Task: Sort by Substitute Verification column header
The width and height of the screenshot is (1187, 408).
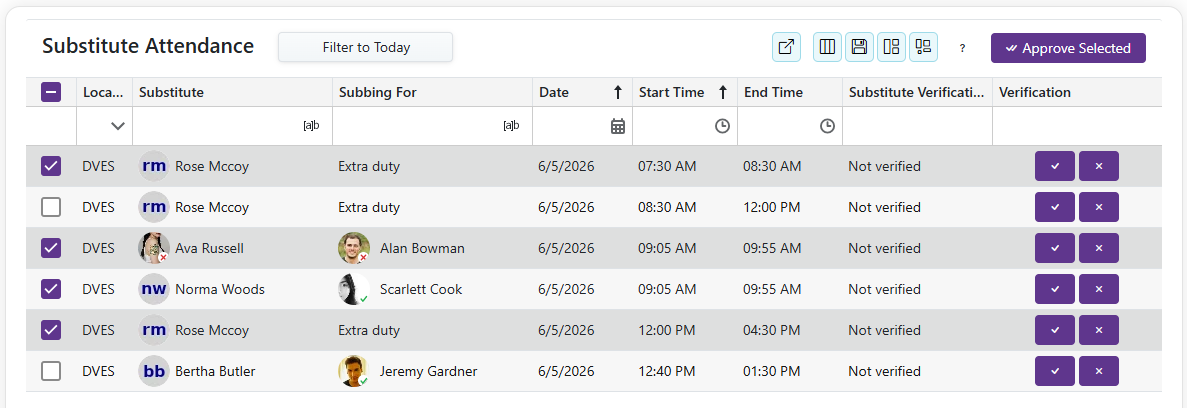Action: (x=918, y=92)
